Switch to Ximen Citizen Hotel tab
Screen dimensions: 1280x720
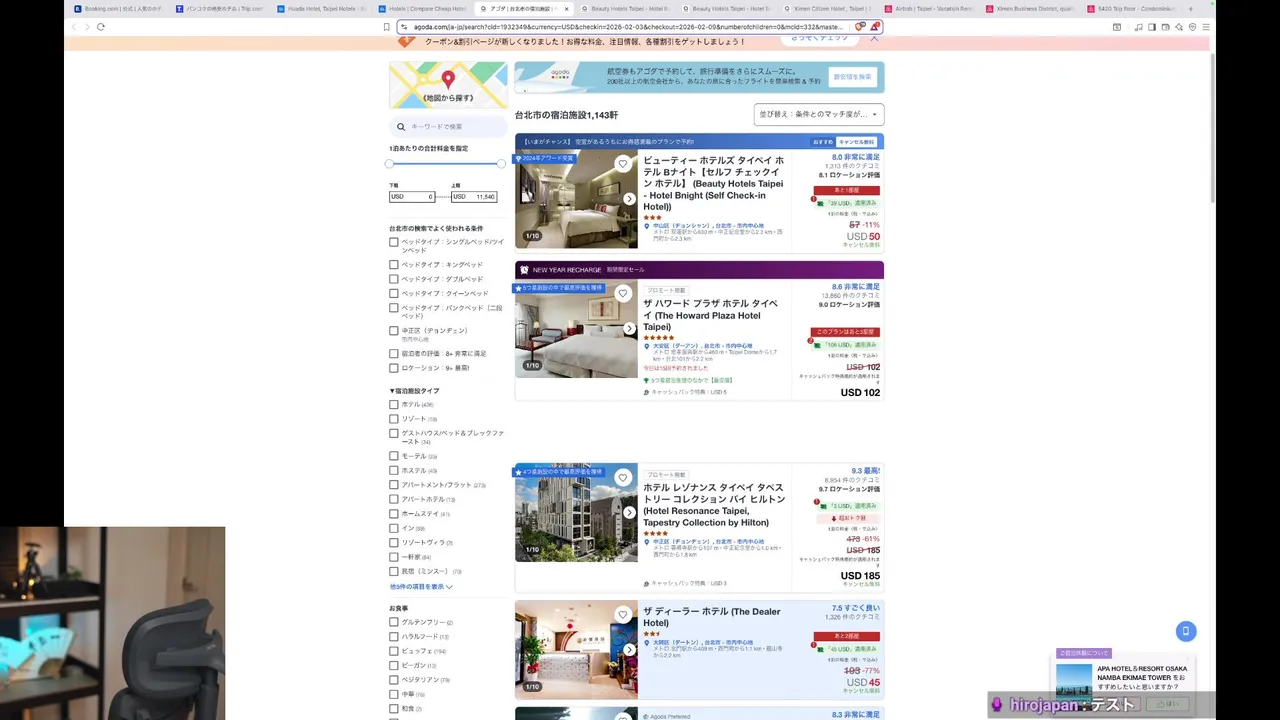(x=828, y=9)
